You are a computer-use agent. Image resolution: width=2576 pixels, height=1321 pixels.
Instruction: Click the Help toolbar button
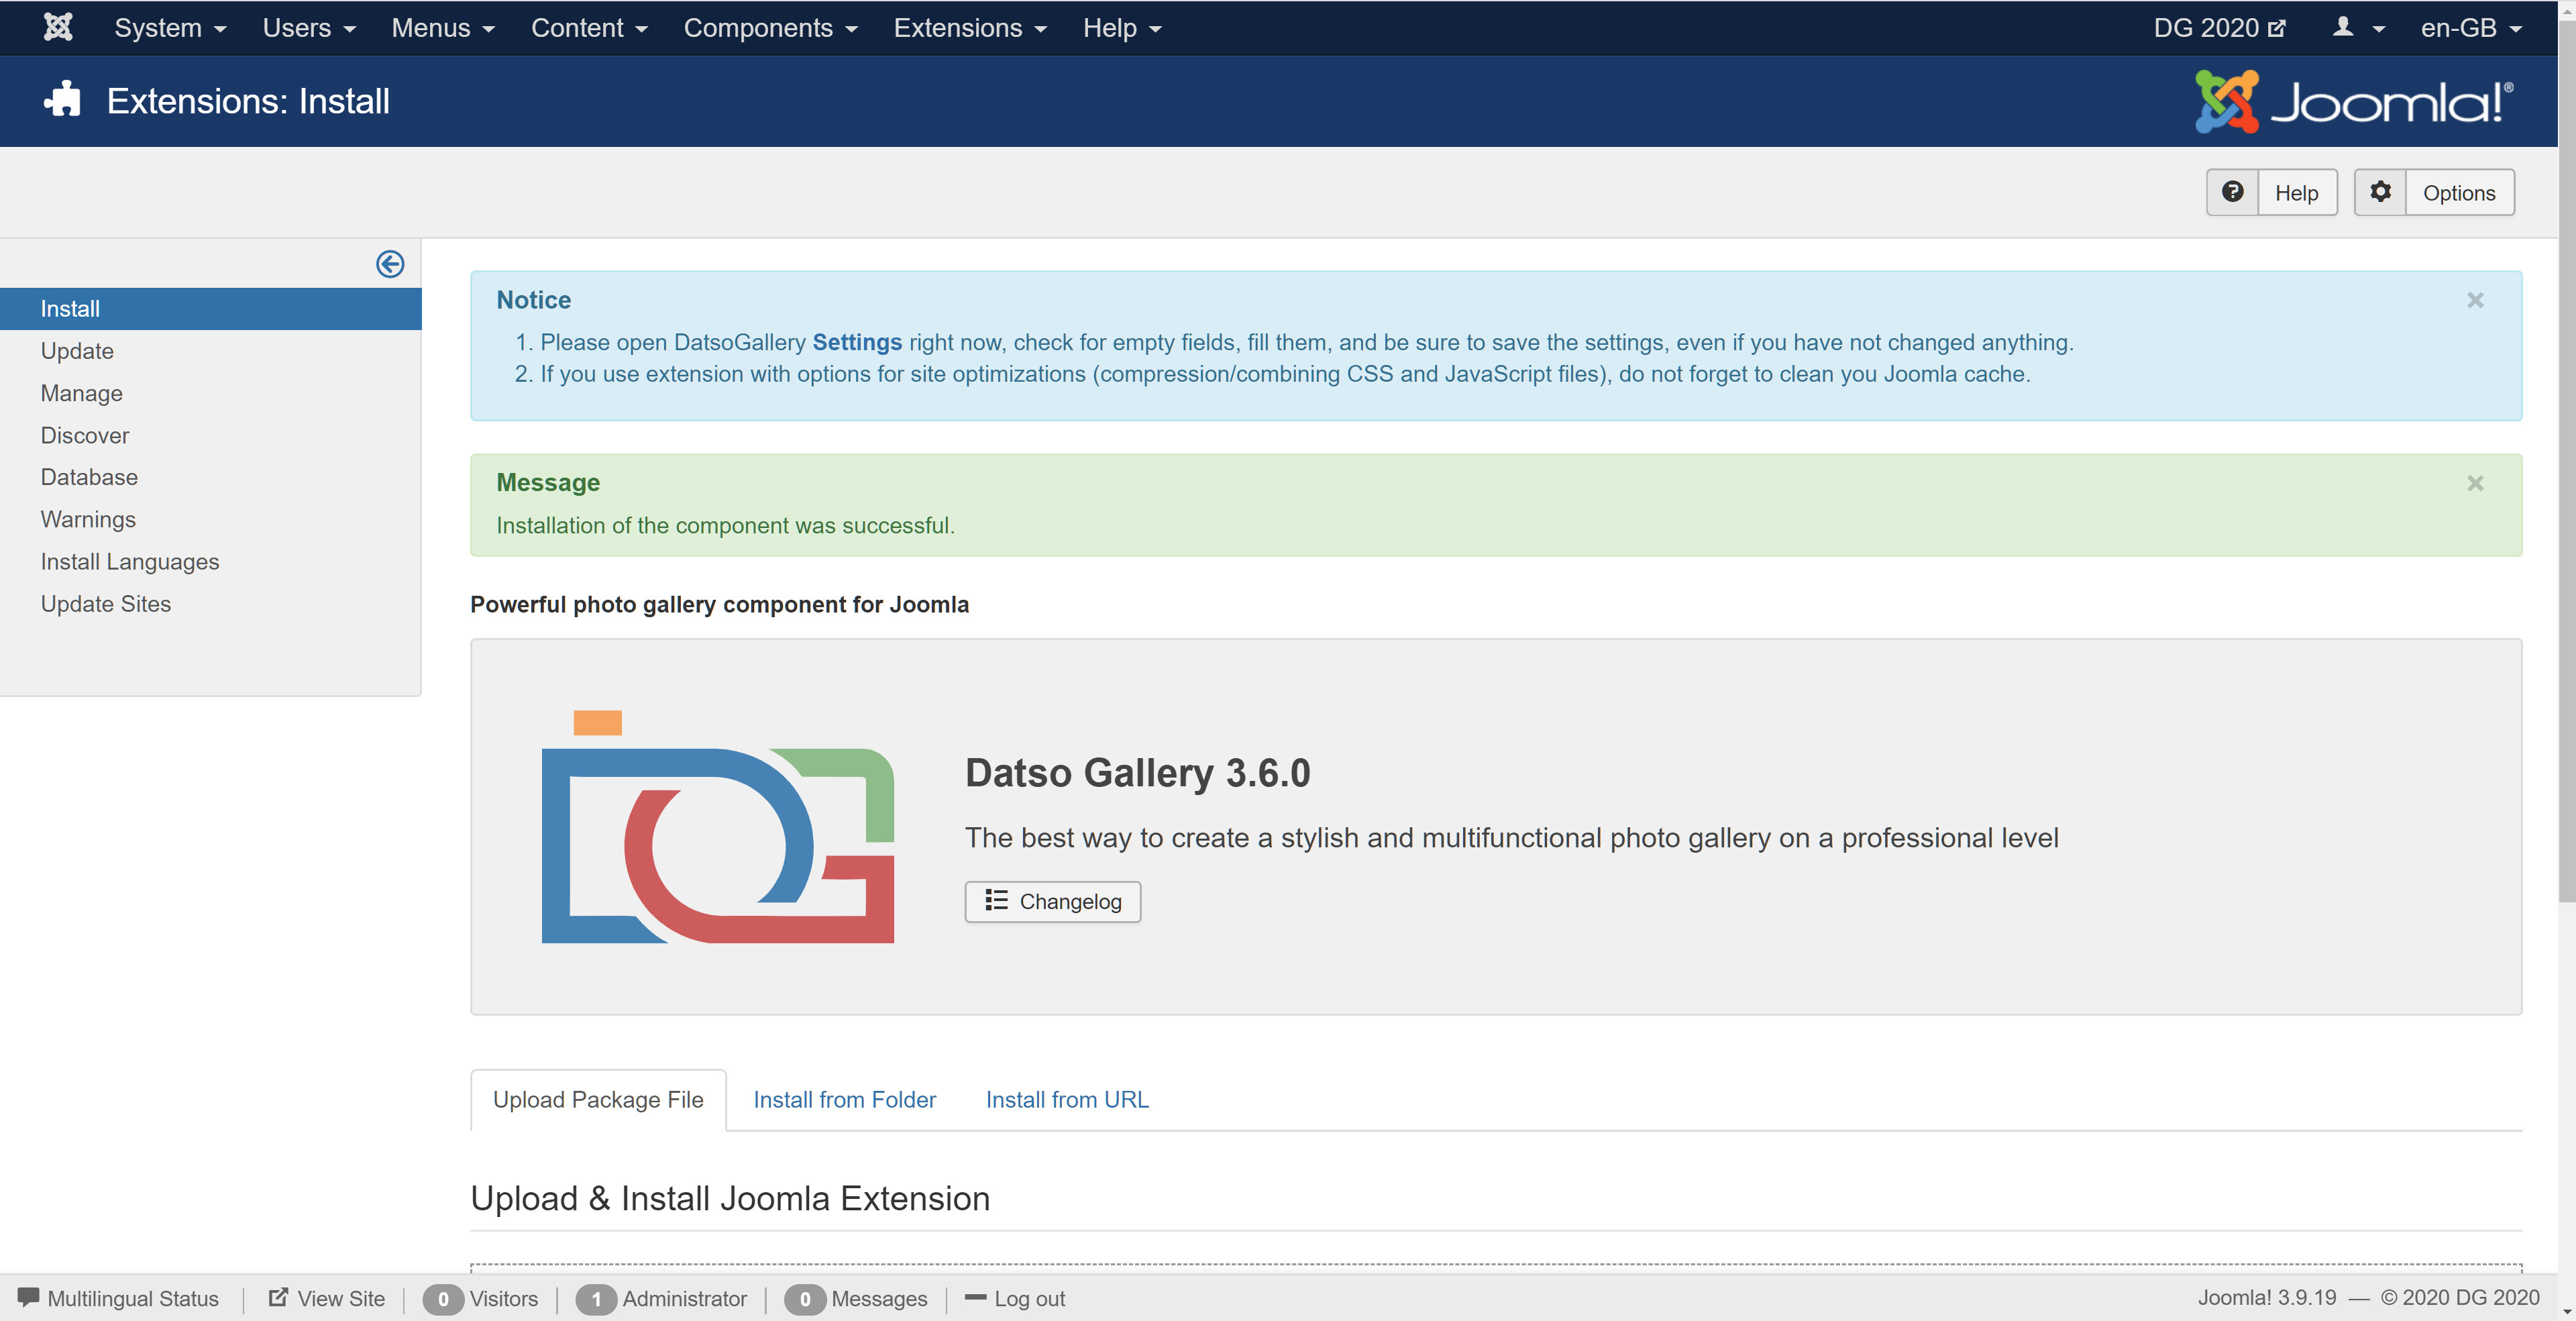pos(2271,192)
